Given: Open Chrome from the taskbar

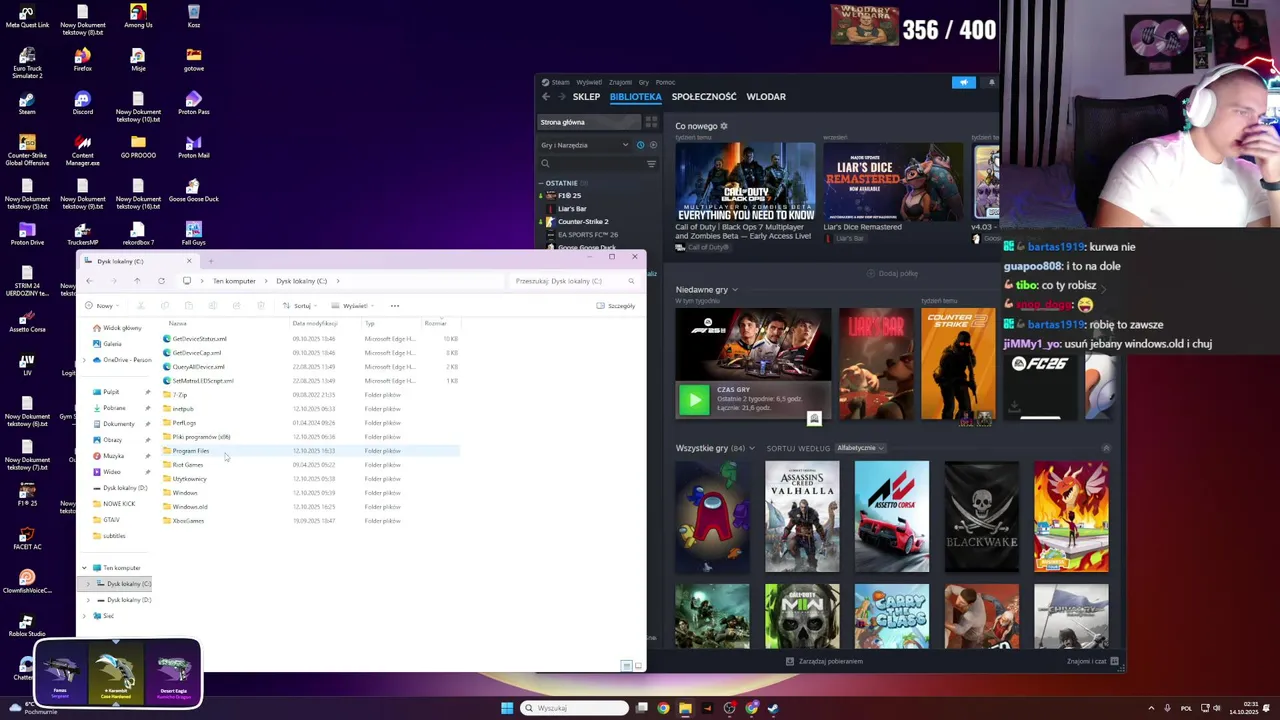Looking at the screenshot, I should click(x=663, y=708).
